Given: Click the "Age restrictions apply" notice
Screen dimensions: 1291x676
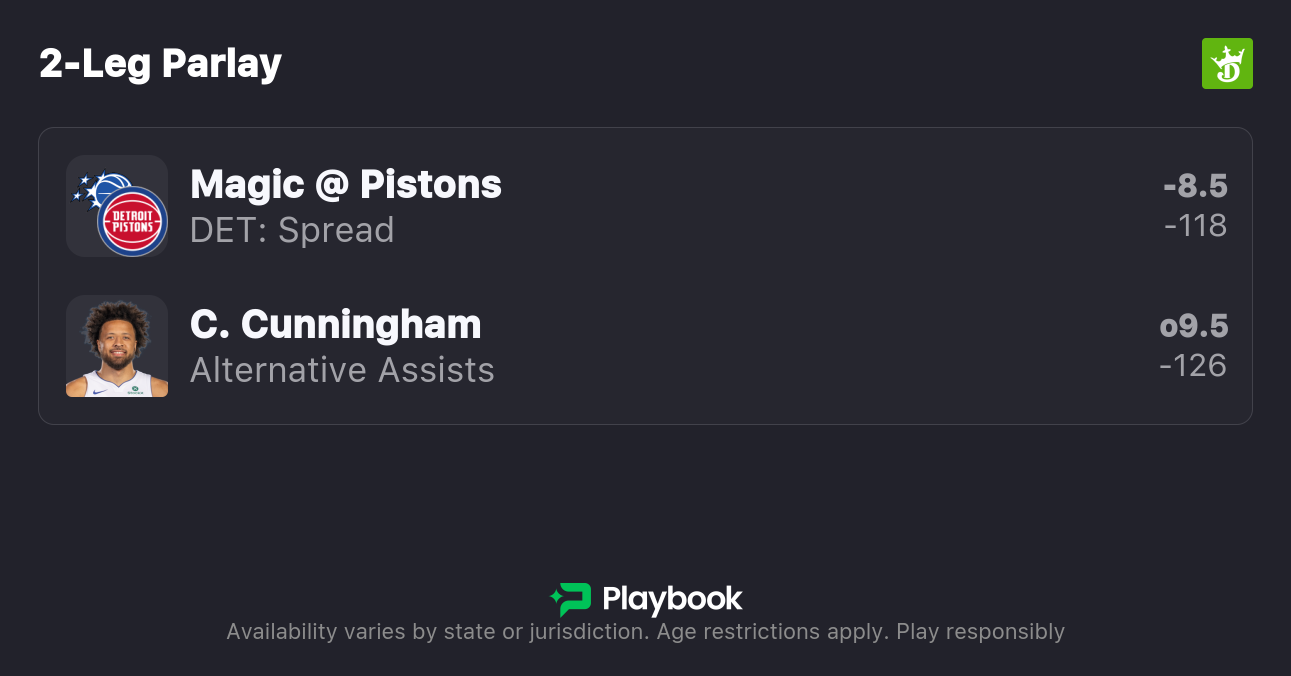Looking at the screenshot, I should 772,632.
